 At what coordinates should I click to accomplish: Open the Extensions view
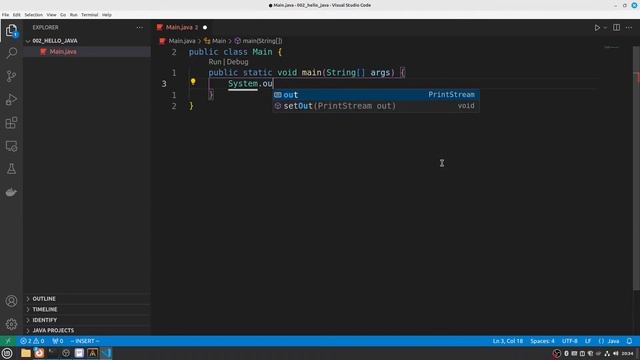(11, 123)
